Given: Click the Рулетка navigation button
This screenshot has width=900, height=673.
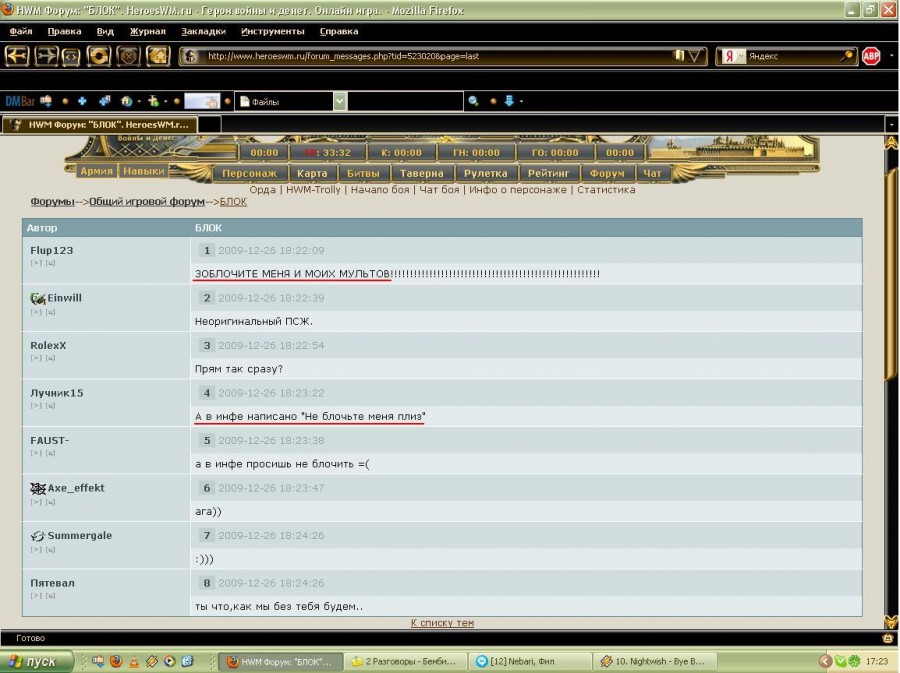Looking at the screenshot, I should click(x=486, y=173).
